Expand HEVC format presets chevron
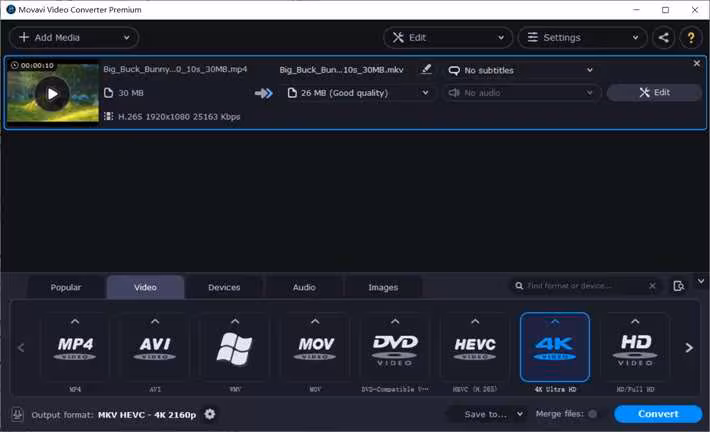 click(475, 322)
